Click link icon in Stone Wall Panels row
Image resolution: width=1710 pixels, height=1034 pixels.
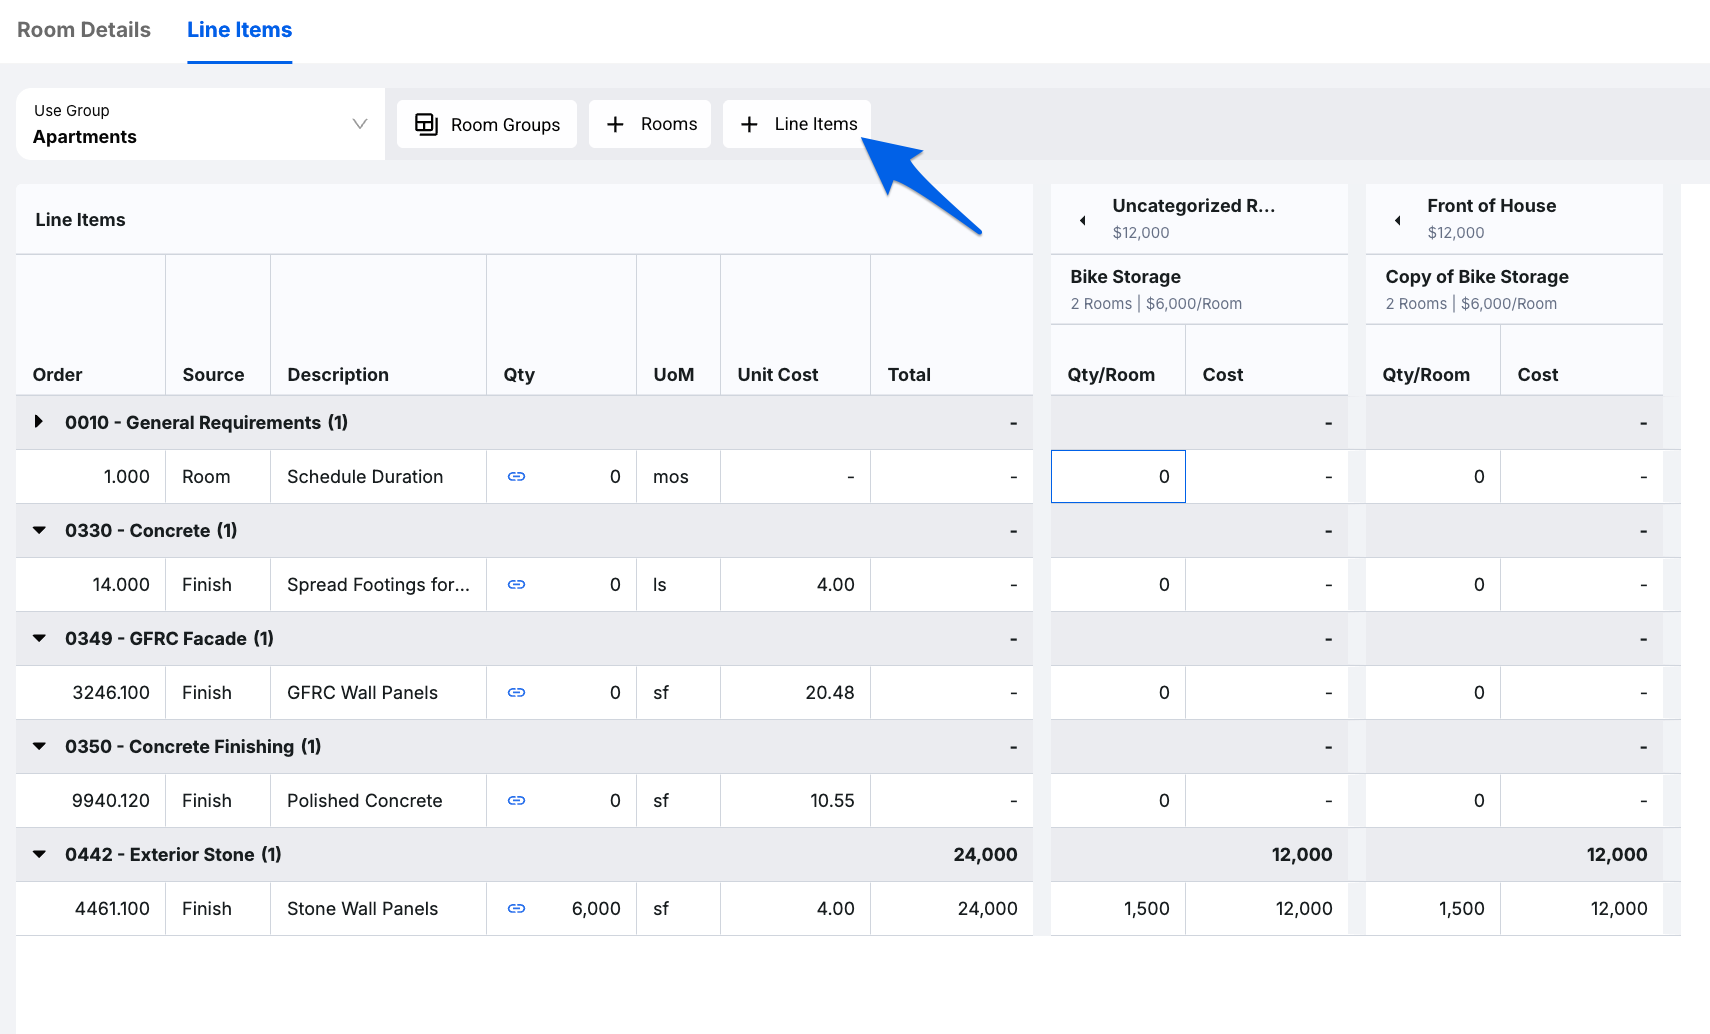point(516,909)
